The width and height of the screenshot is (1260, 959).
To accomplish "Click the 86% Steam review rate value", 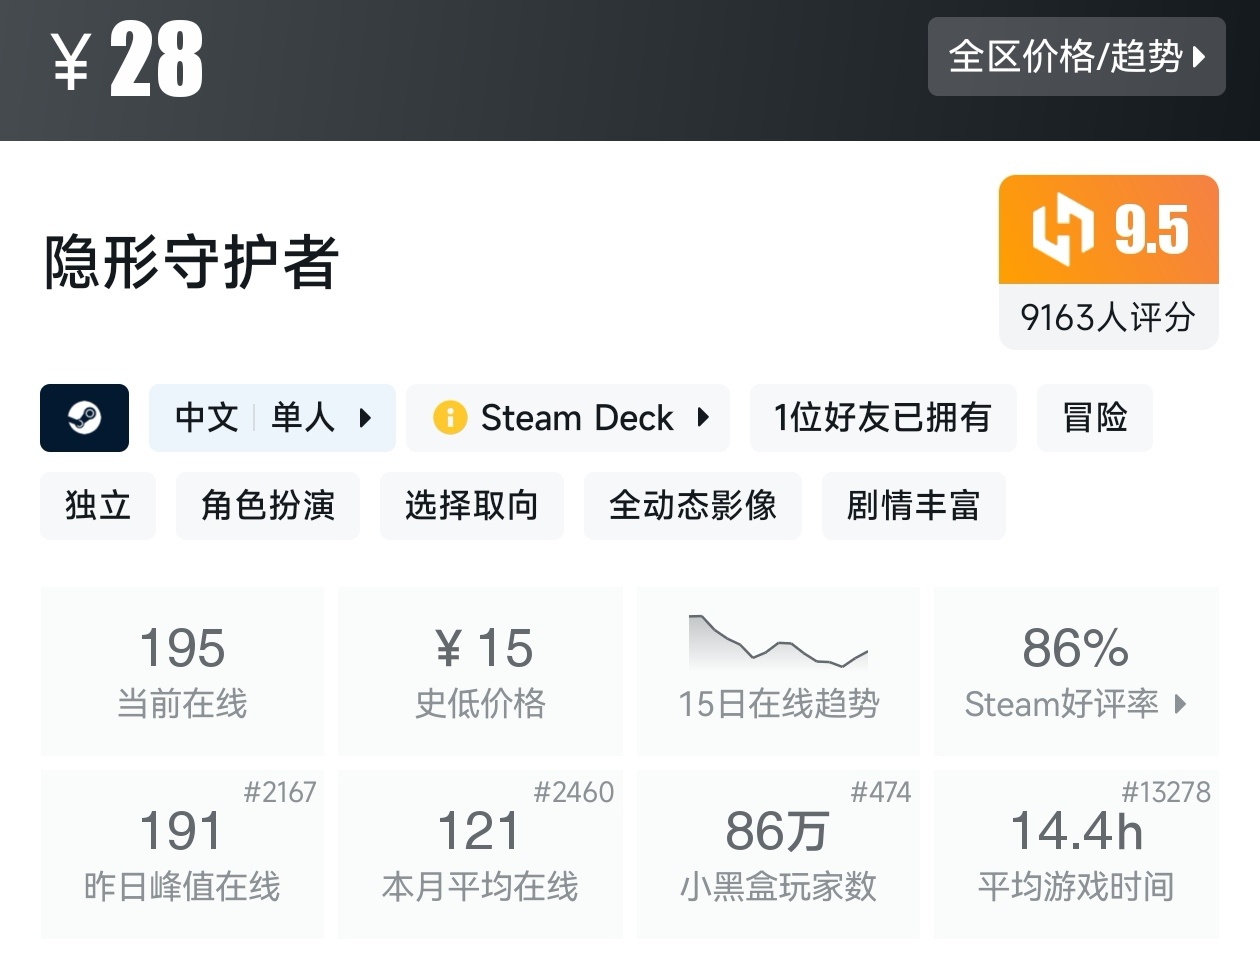I will 1076,649.
